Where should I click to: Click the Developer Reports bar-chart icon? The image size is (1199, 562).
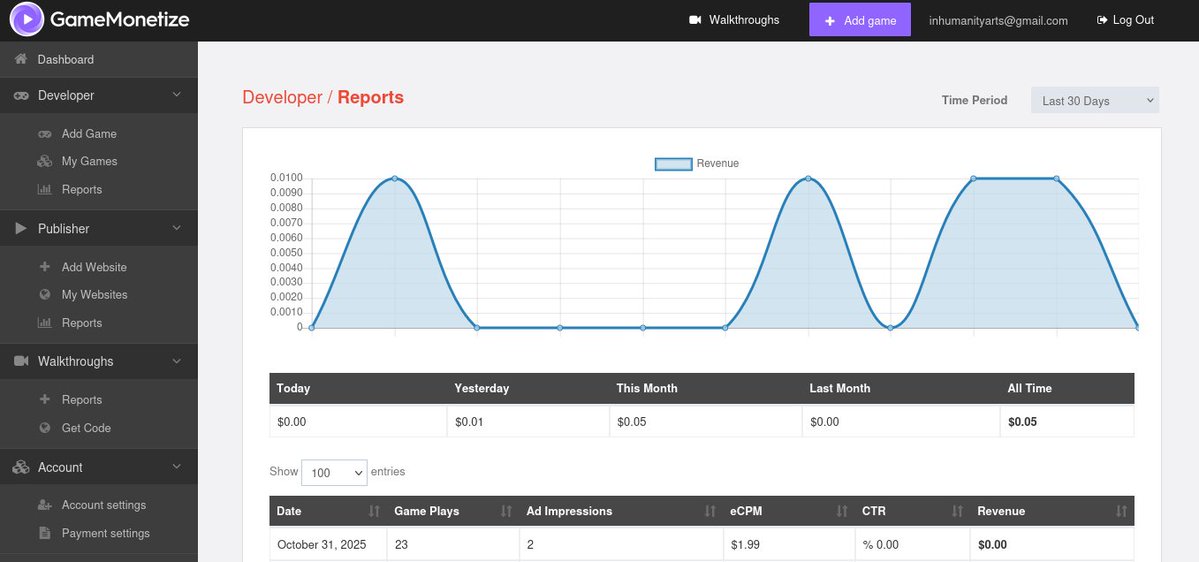(45, 190)
